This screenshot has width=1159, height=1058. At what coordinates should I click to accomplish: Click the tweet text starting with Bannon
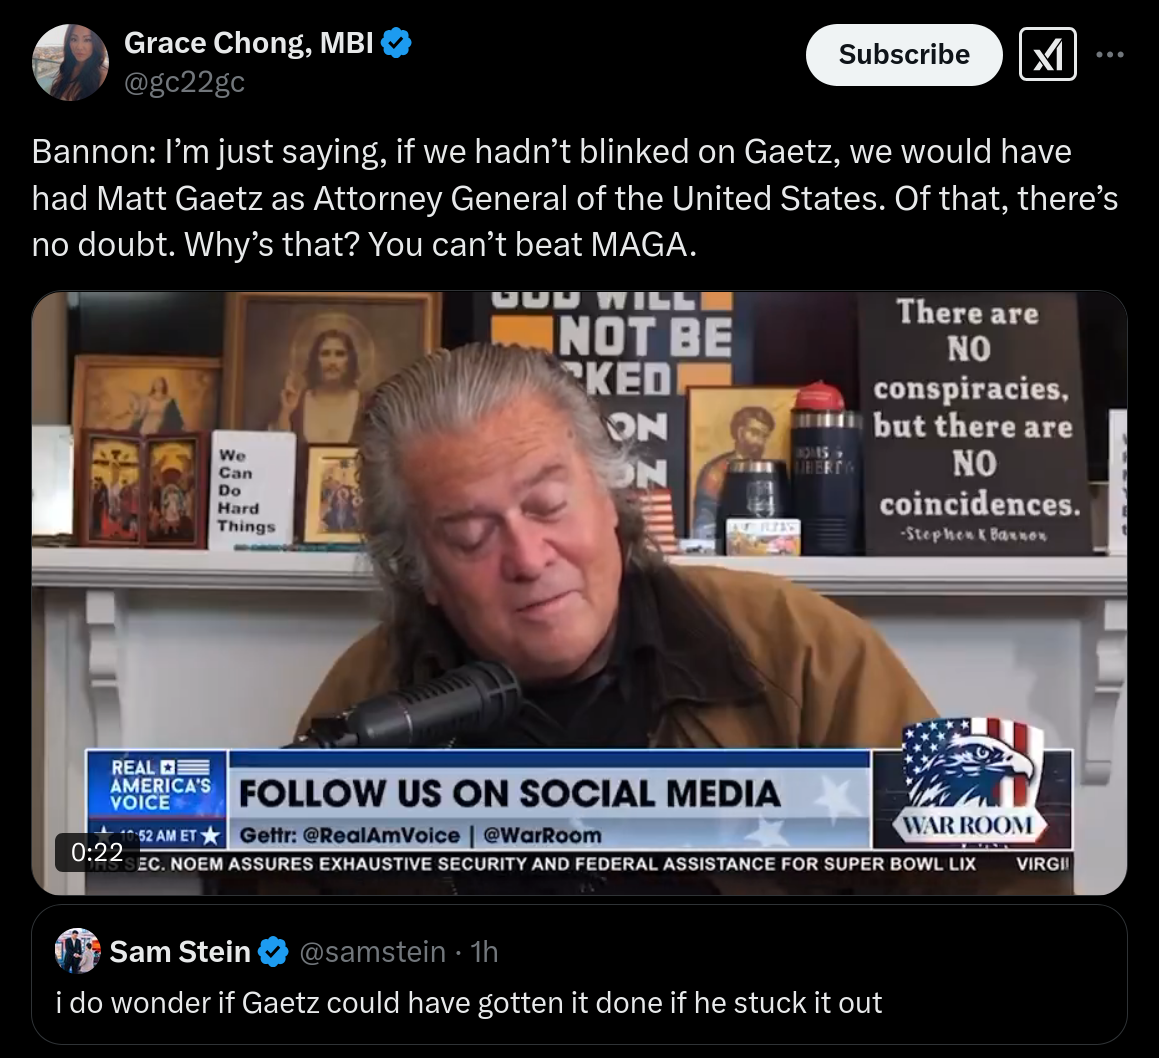tap(575, 198)
